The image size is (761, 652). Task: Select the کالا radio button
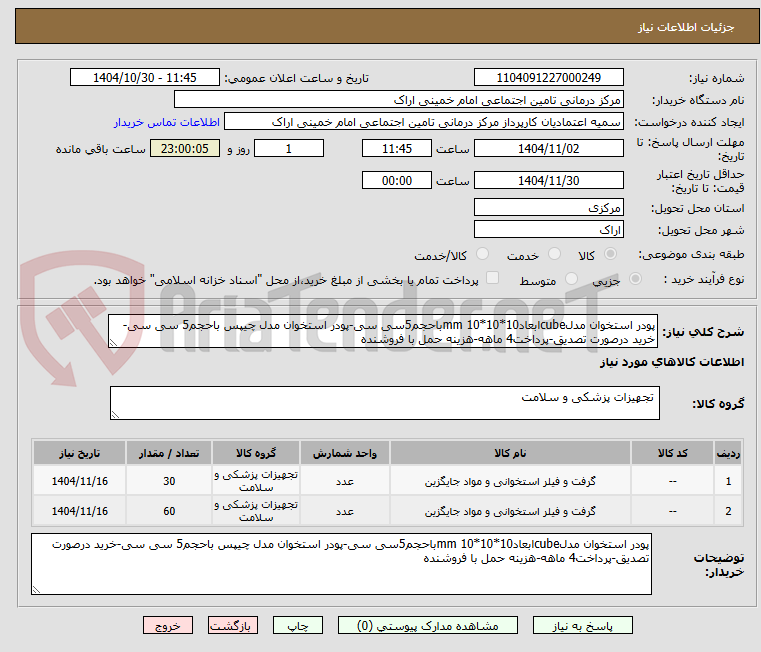click(x=610, y=254)
